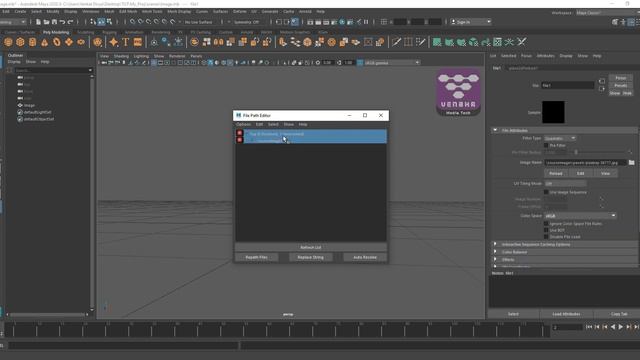Click the Undo arrow in status line
Viewport: 640px width, 360px height.
pyautogui.click(x=62, y=22)
